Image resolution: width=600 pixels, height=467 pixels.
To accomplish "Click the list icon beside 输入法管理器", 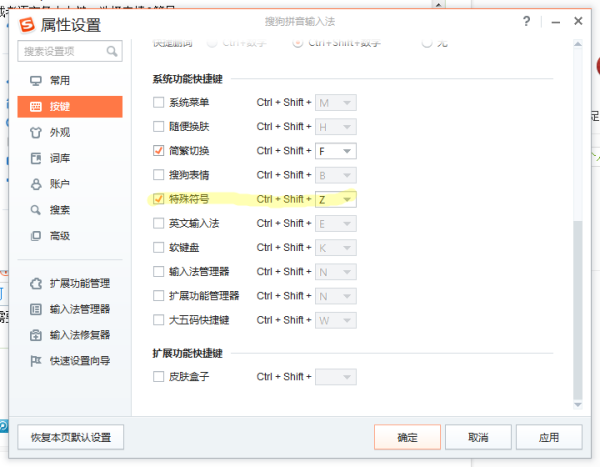I will 36,309.
